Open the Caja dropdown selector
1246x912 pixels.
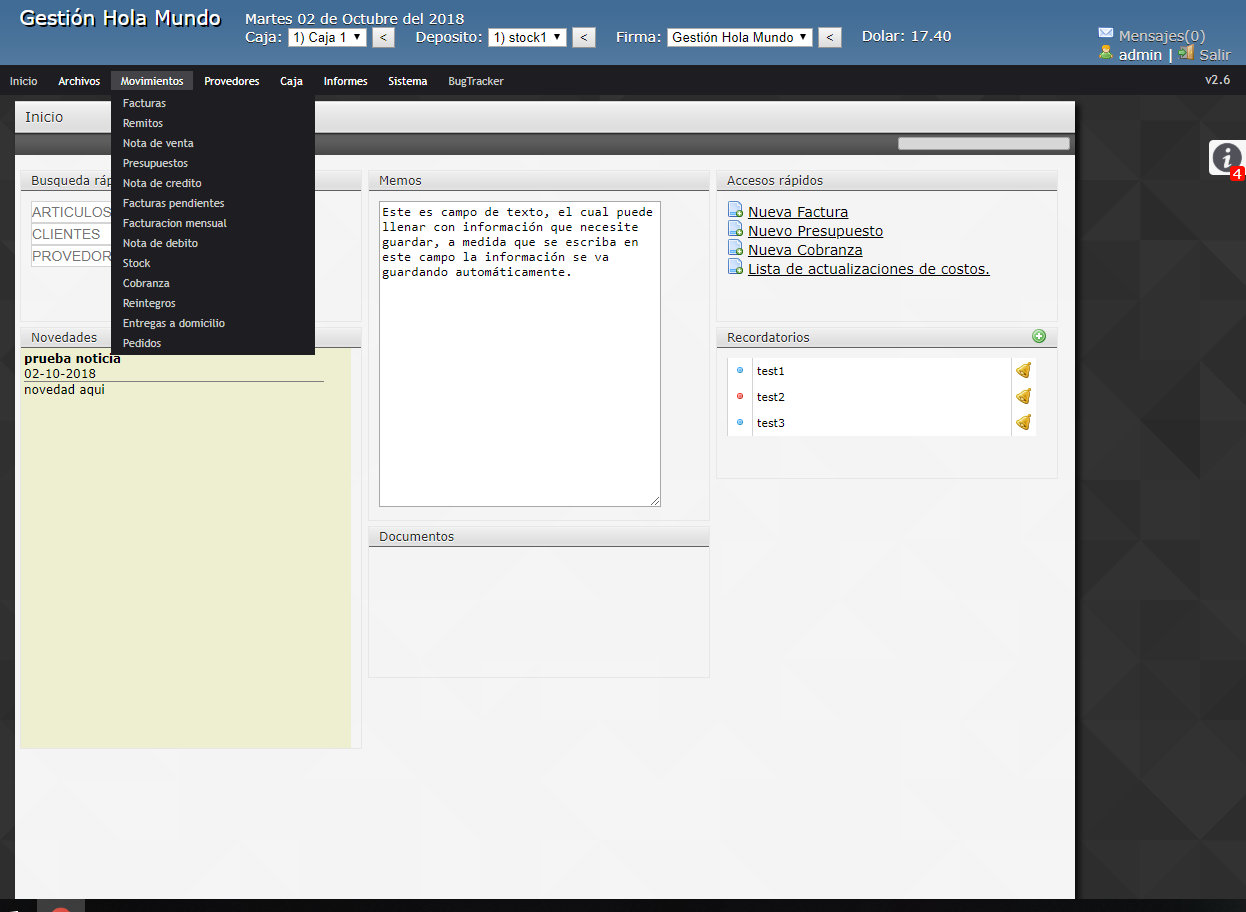pos(327,37)
